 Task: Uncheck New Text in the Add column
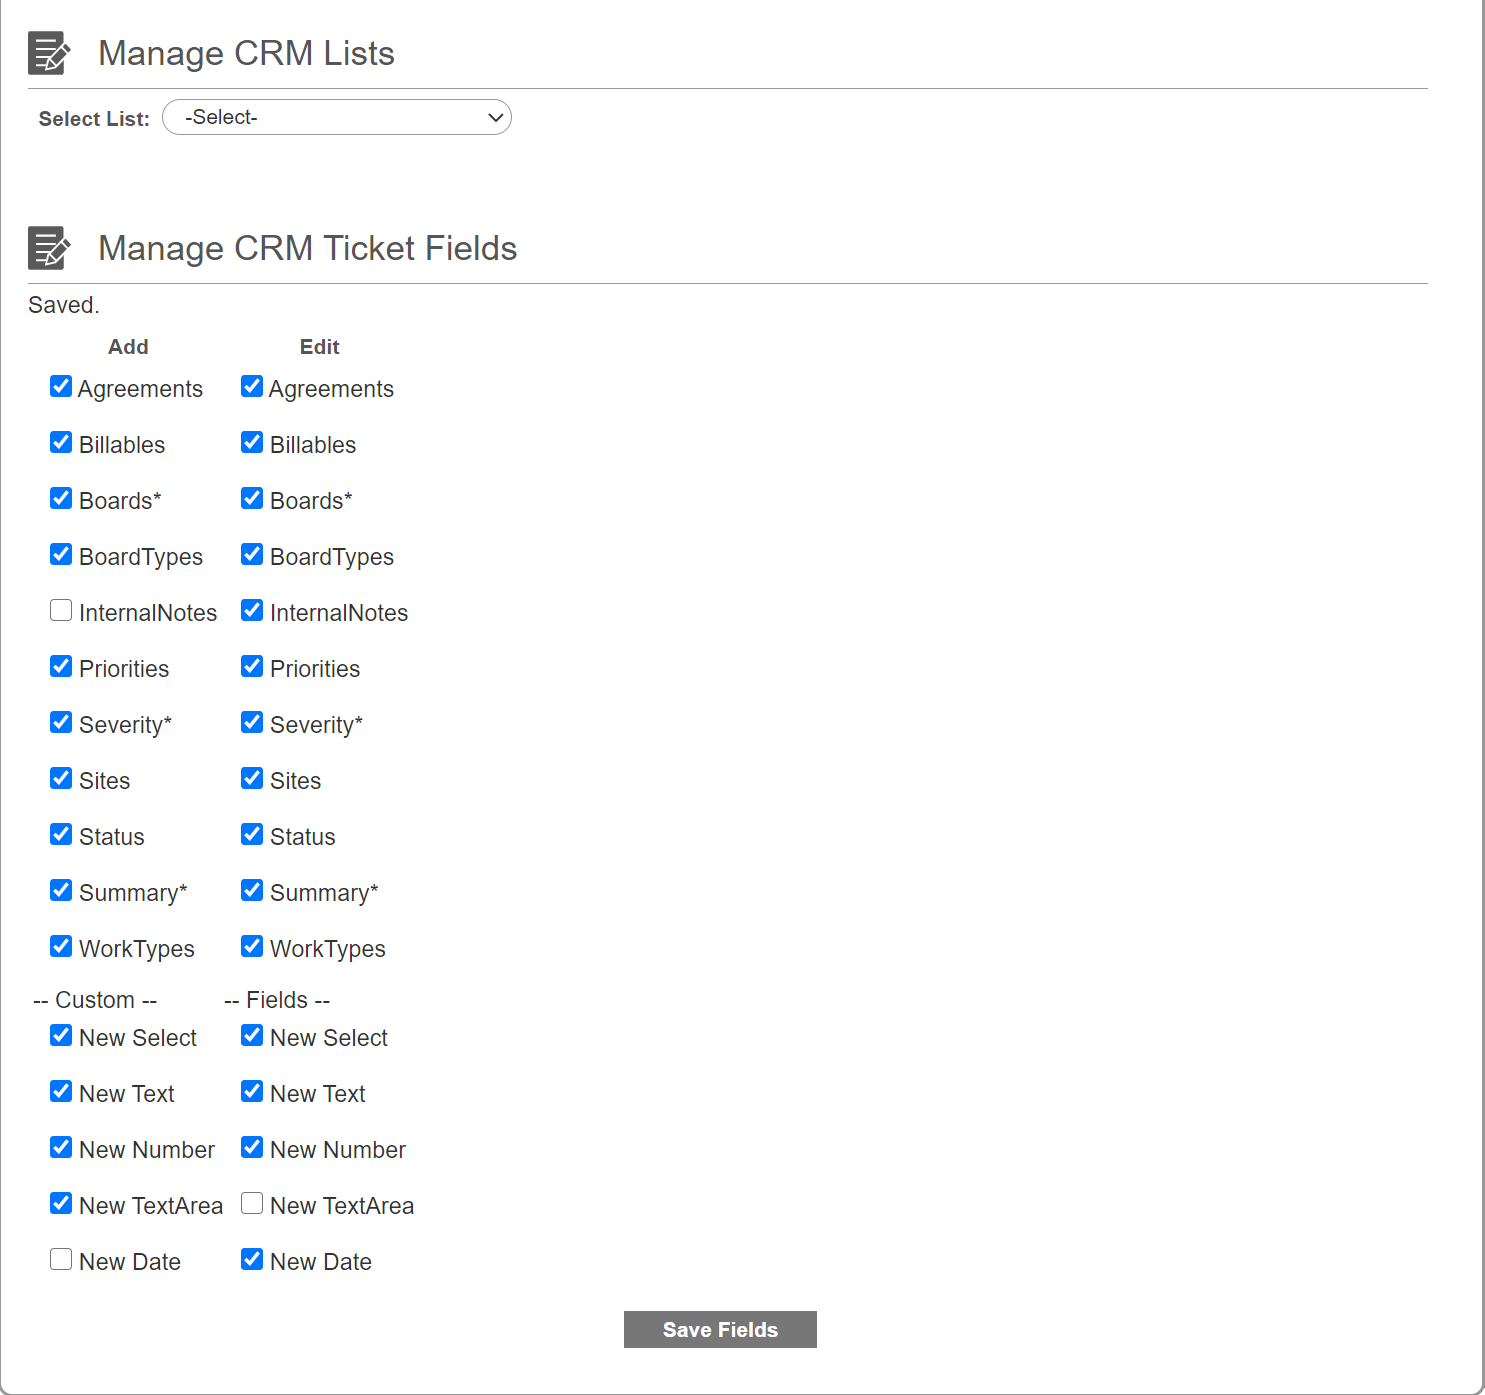tap(61, 1091)
